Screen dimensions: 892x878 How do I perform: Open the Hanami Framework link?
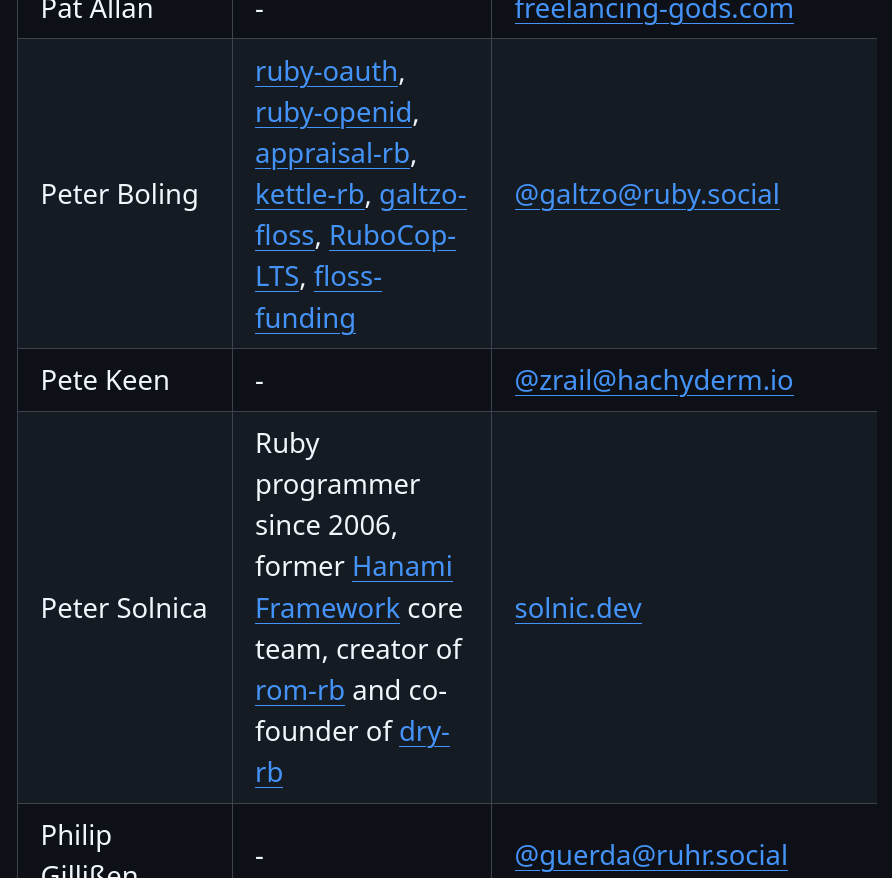[402, 567]
